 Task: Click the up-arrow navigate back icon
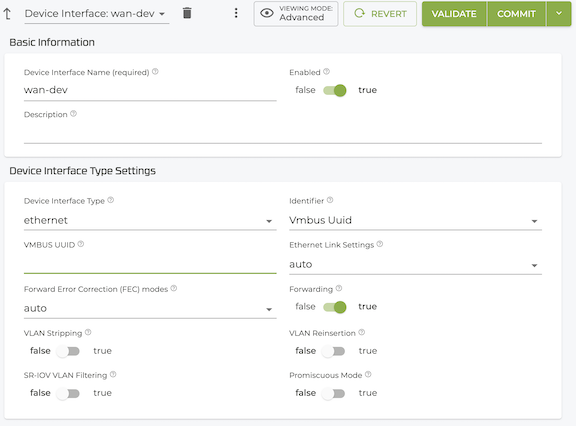tap(7, 14)
